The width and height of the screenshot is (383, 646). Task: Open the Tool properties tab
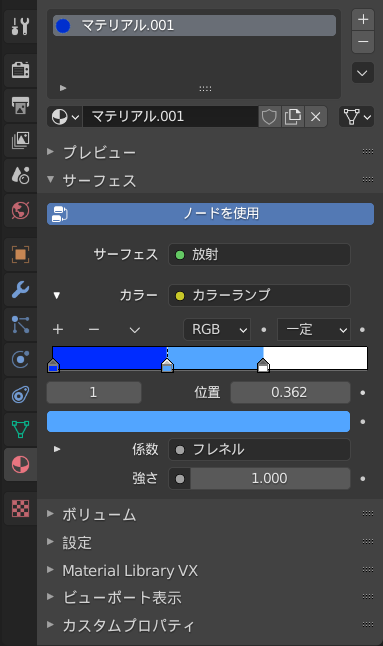pyautogui.click(x=20, y=26)
